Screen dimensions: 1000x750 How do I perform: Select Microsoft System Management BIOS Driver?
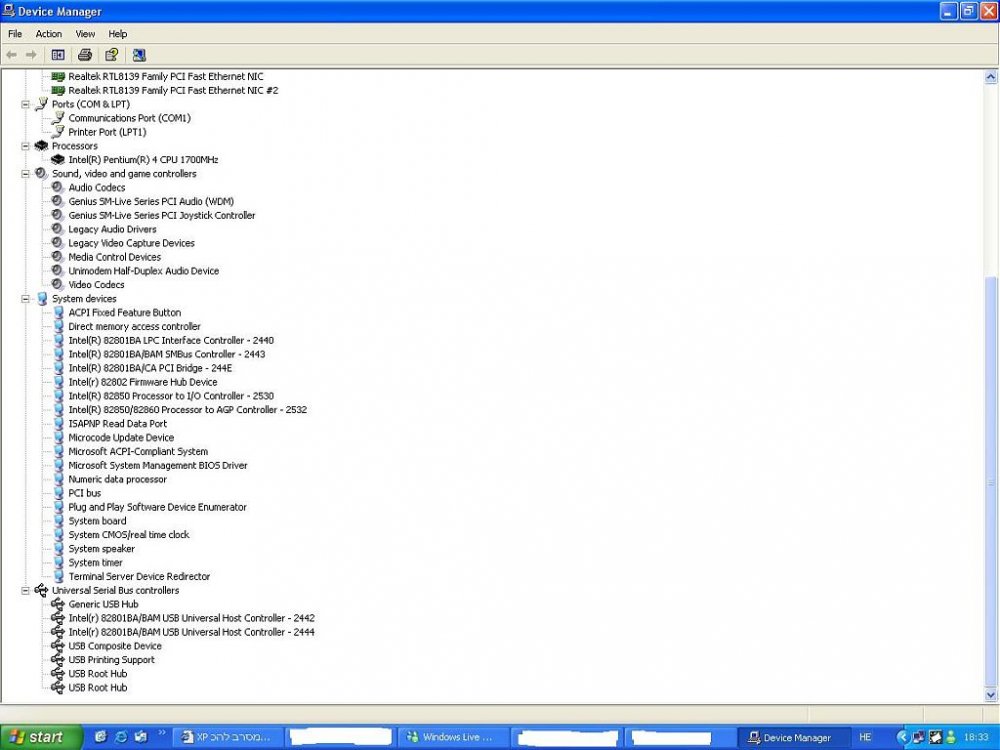click(158, 466)
